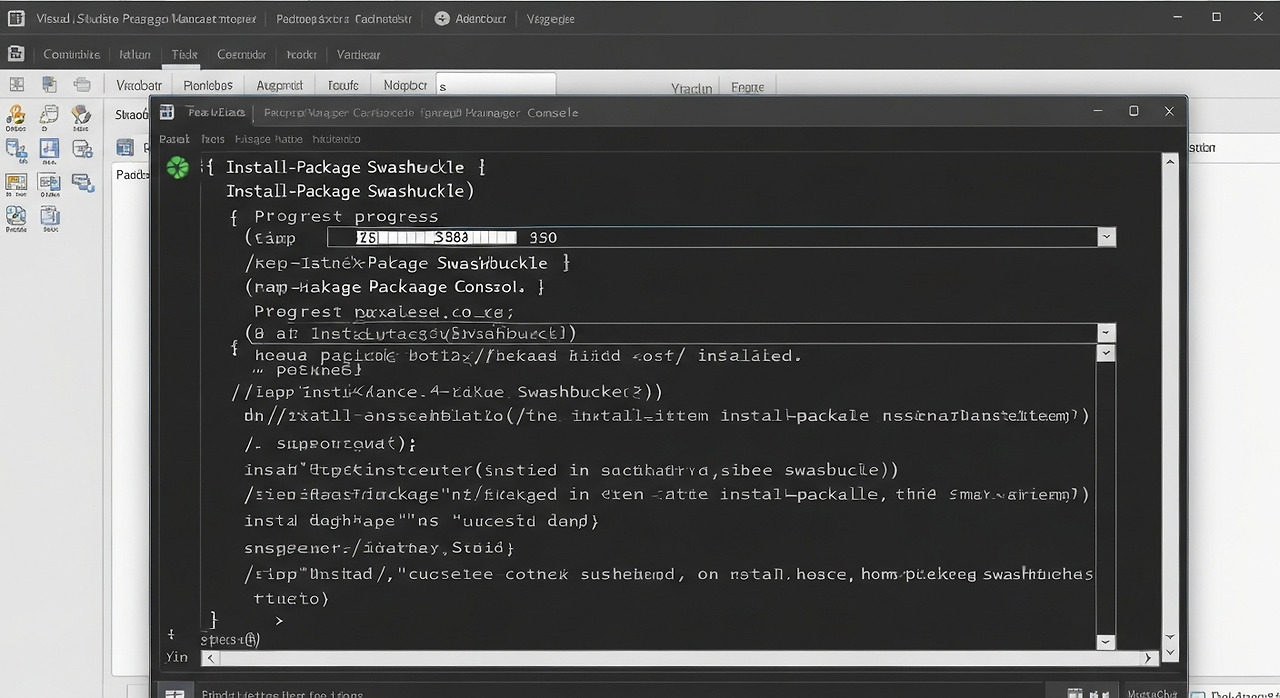Viewport: 1280px width, 698px height.
Task: Open the 'Vartlear' menu
Action: (358, 55)
